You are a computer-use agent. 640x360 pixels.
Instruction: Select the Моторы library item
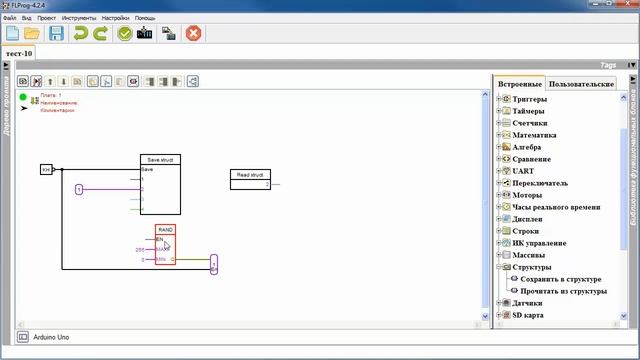click(527, 195)
